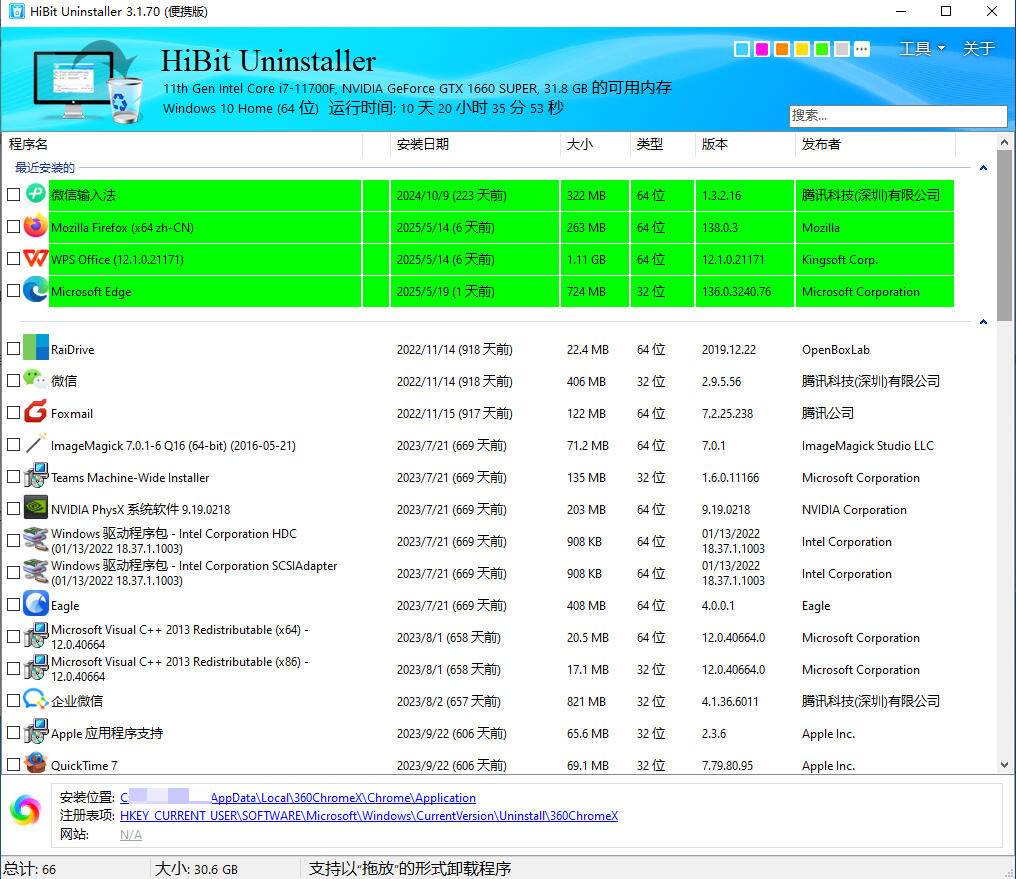Open the 360ChromeX install location link

[298, 798]
